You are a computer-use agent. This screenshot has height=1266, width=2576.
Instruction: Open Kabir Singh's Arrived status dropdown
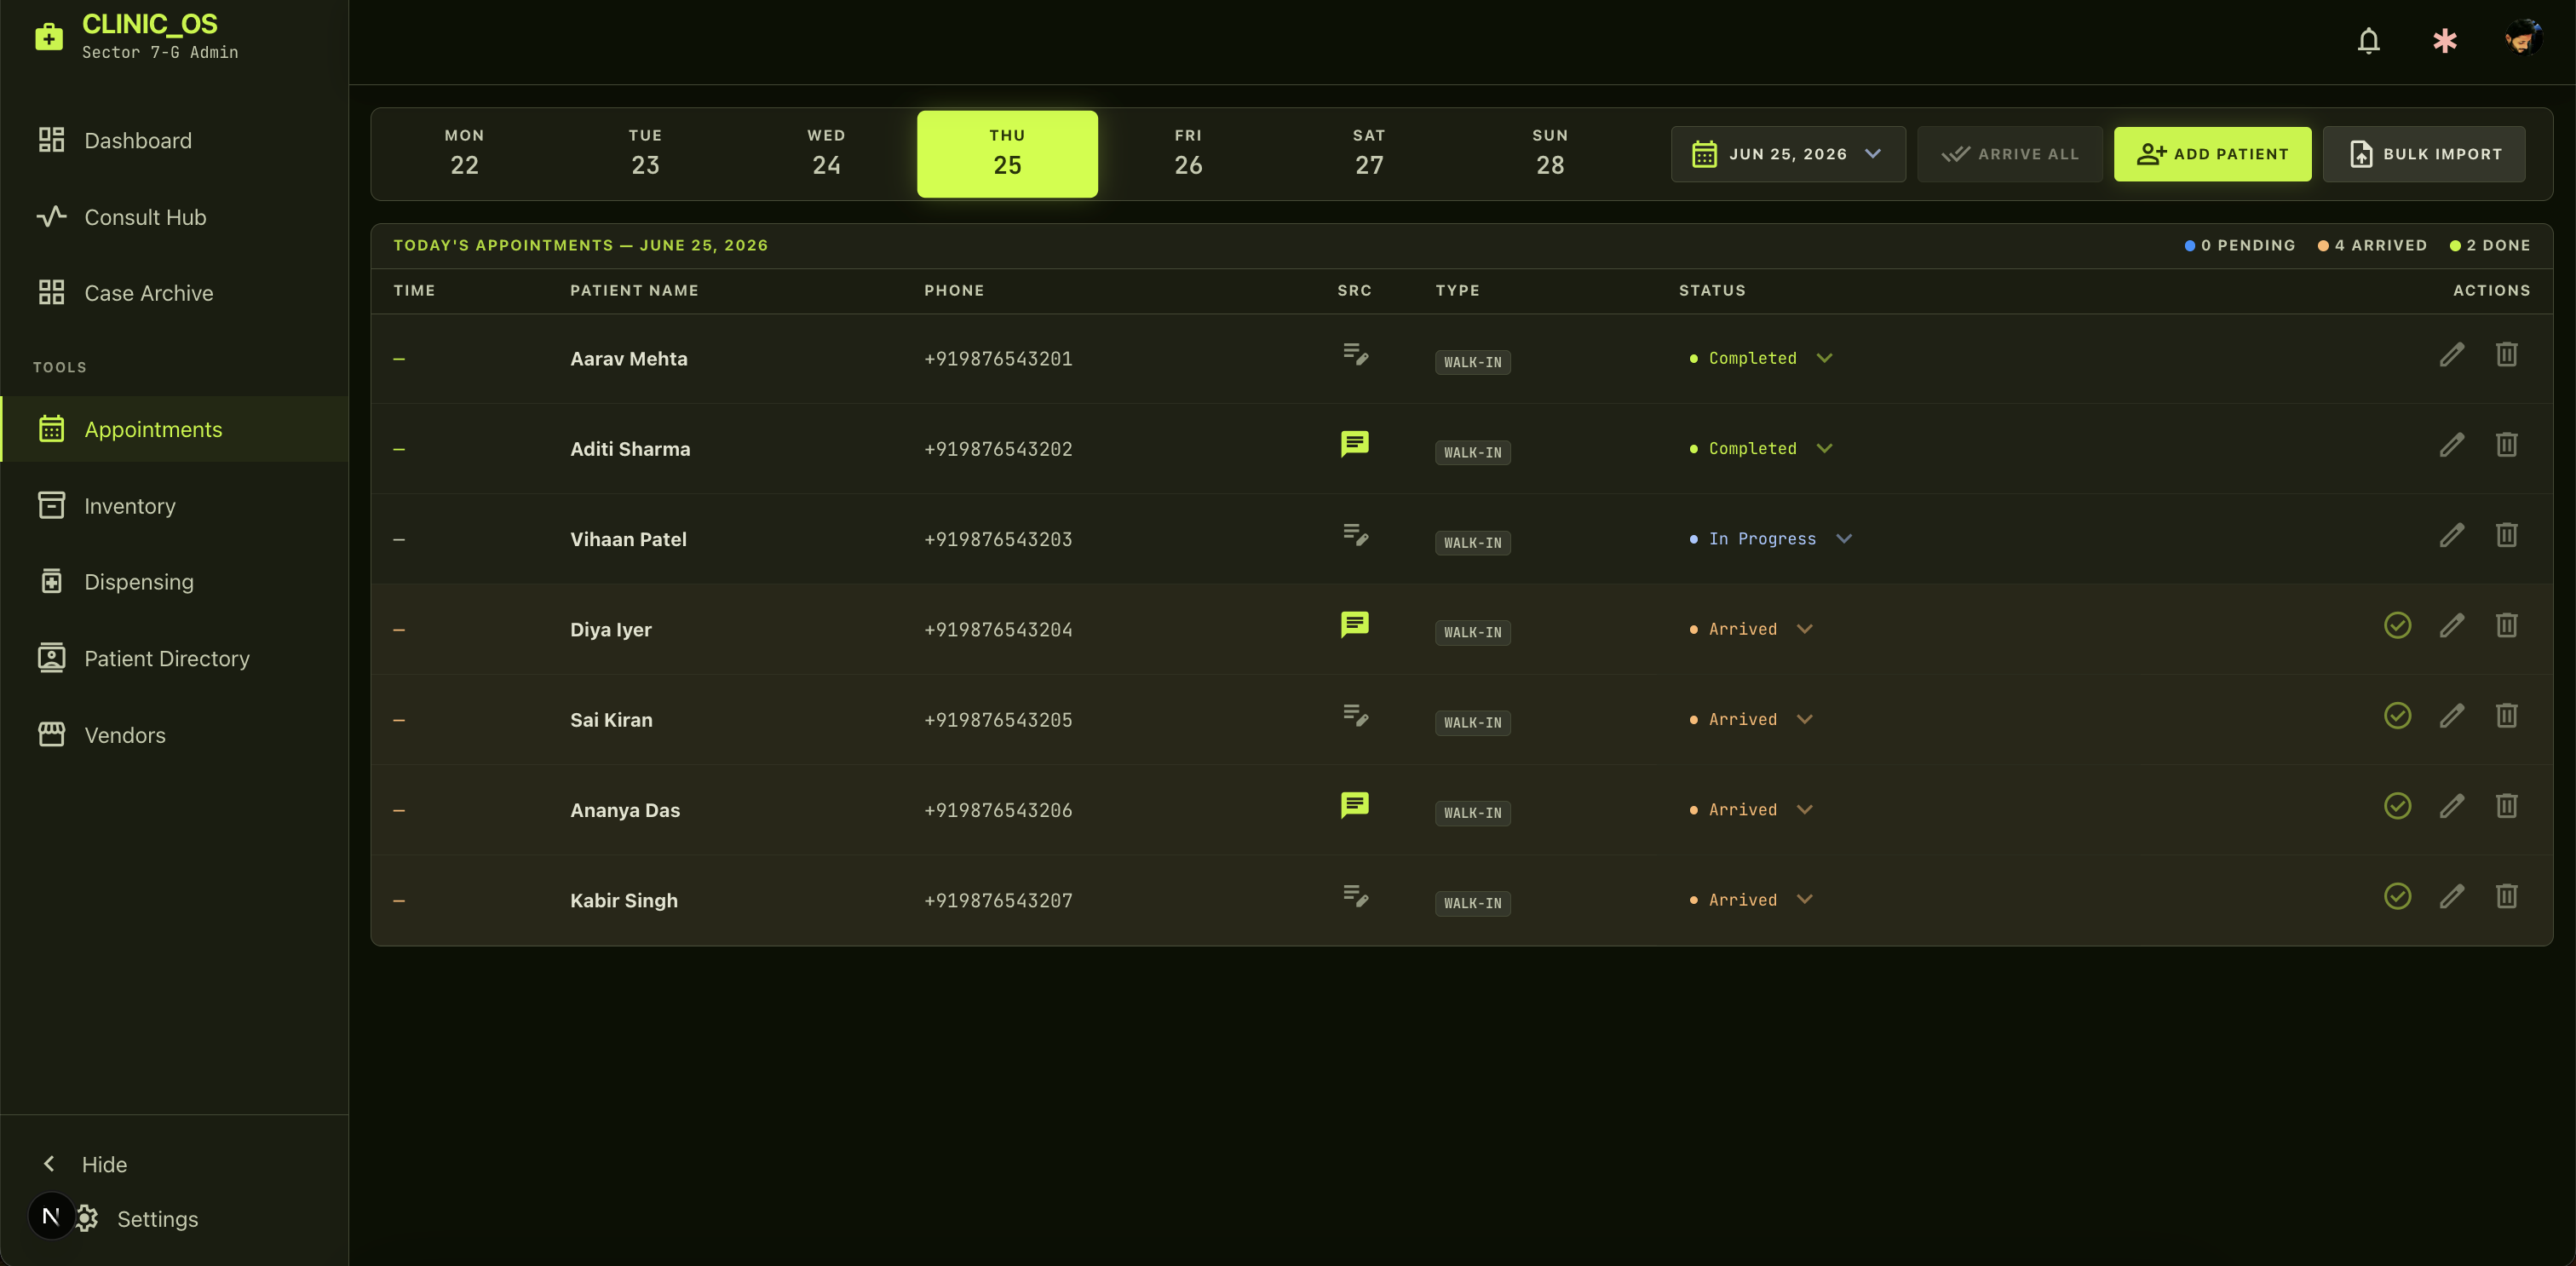(1751, 900)
